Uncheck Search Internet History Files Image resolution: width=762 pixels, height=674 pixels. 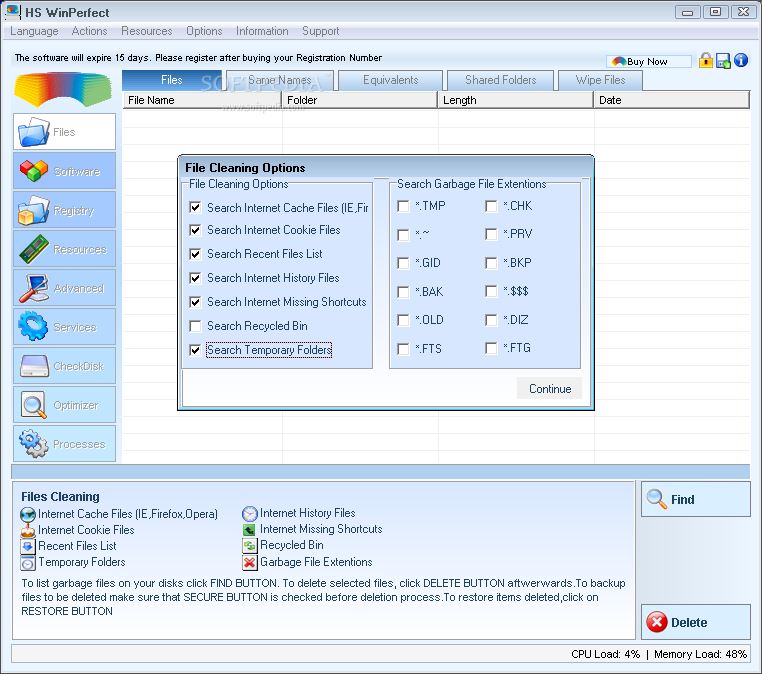195,278
